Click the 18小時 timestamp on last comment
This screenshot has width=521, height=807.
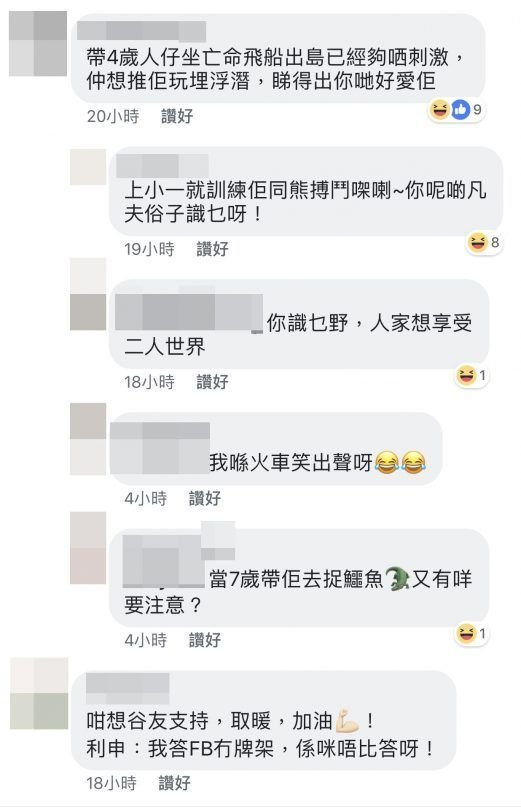pyautogui.click(x=111, y=783)
